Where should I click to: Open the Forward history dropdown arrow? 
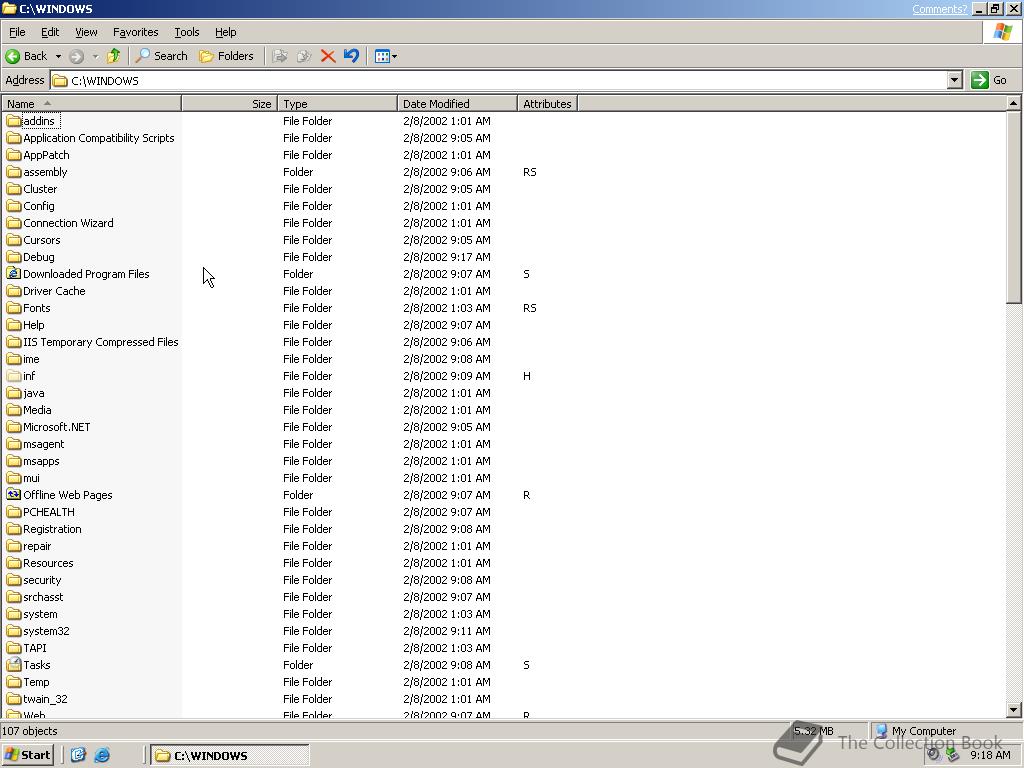tap(95, 56)
